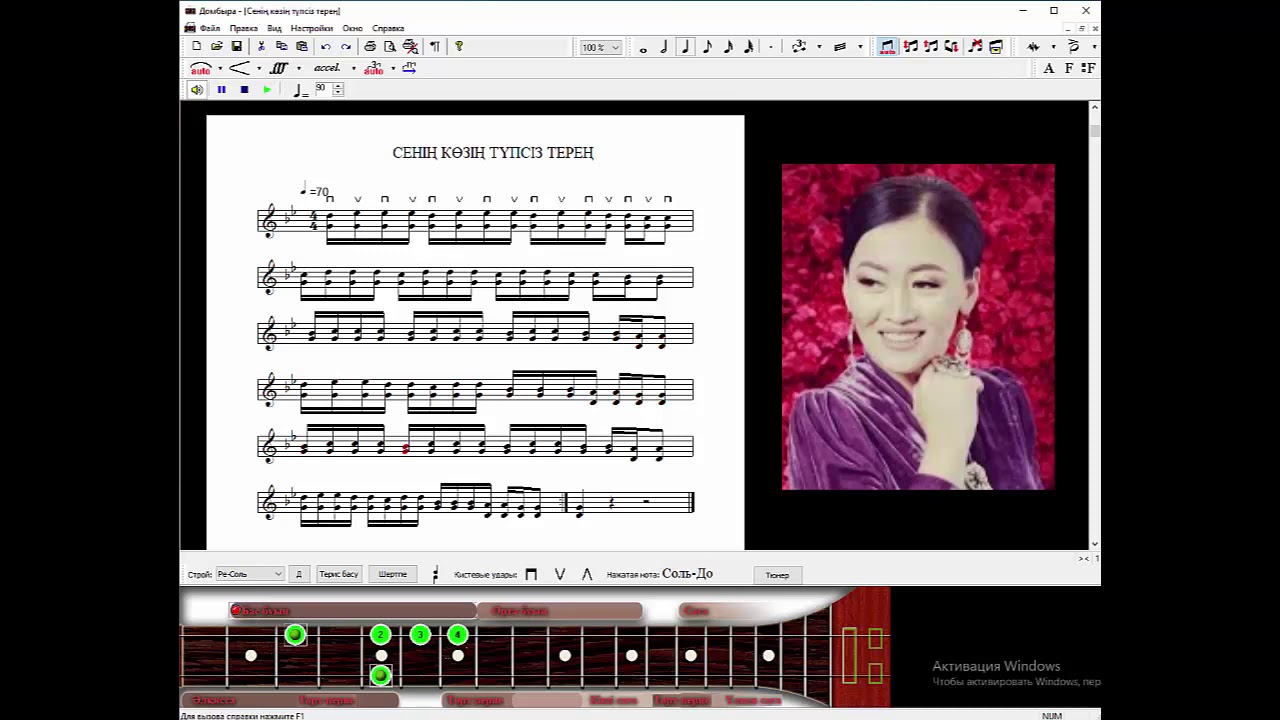Create a new document
Screen dimensions: 1280x720
pos(196,46)
